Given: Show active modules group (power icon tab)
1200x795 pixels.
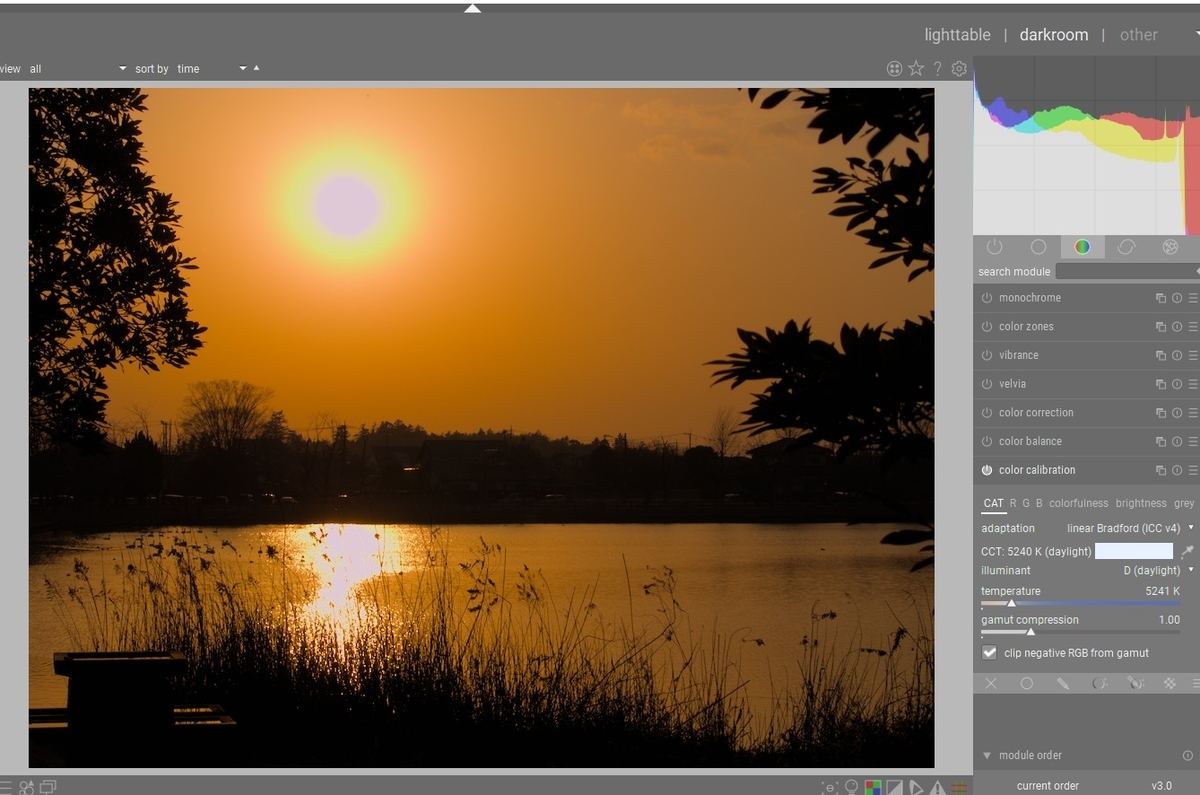Looking at the screenshot, I should [x=994, y=247].
